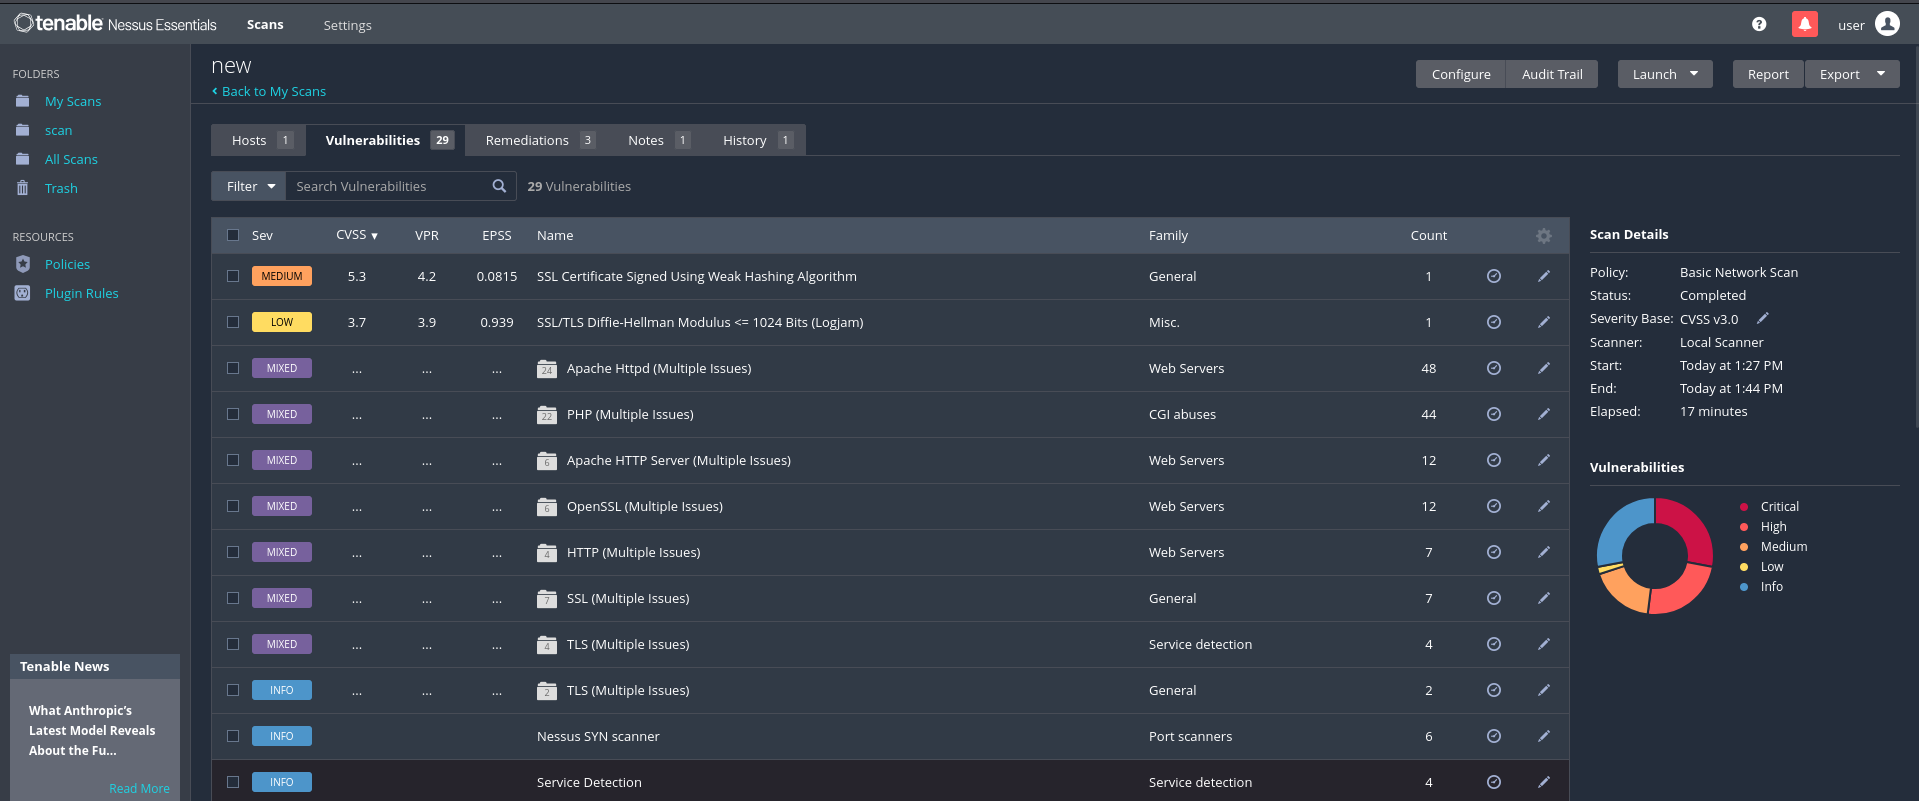Screen dimensions: 1919x801
Task: Click the search magnifier icon
Action: (499, 186)
